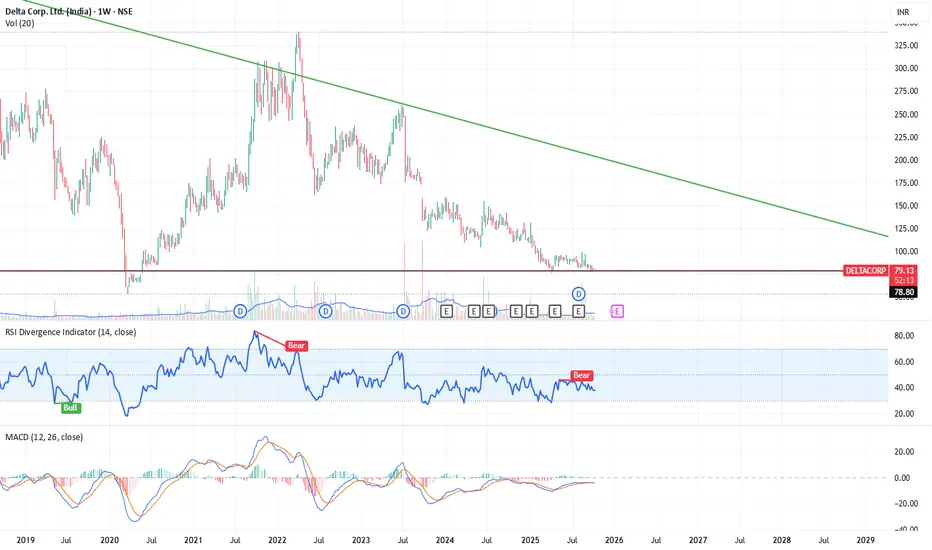The image size is (932, 550).
Task: Click 2029 on the time axis
Action: pos(865,540)
